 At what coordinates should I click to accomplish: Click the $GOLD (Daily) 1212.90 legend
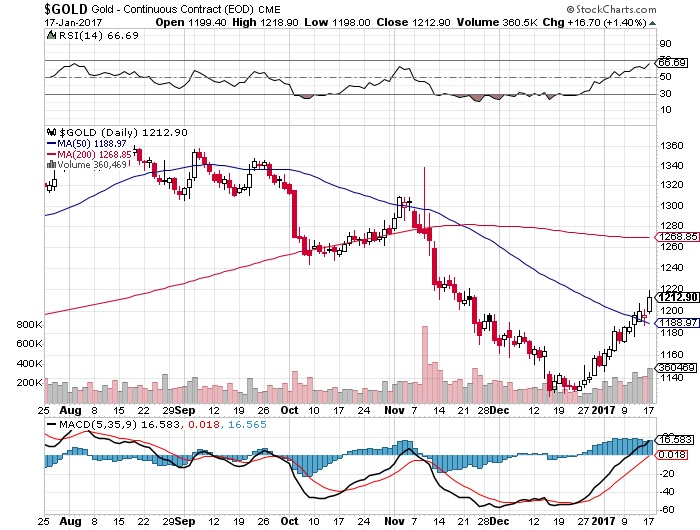123,133
